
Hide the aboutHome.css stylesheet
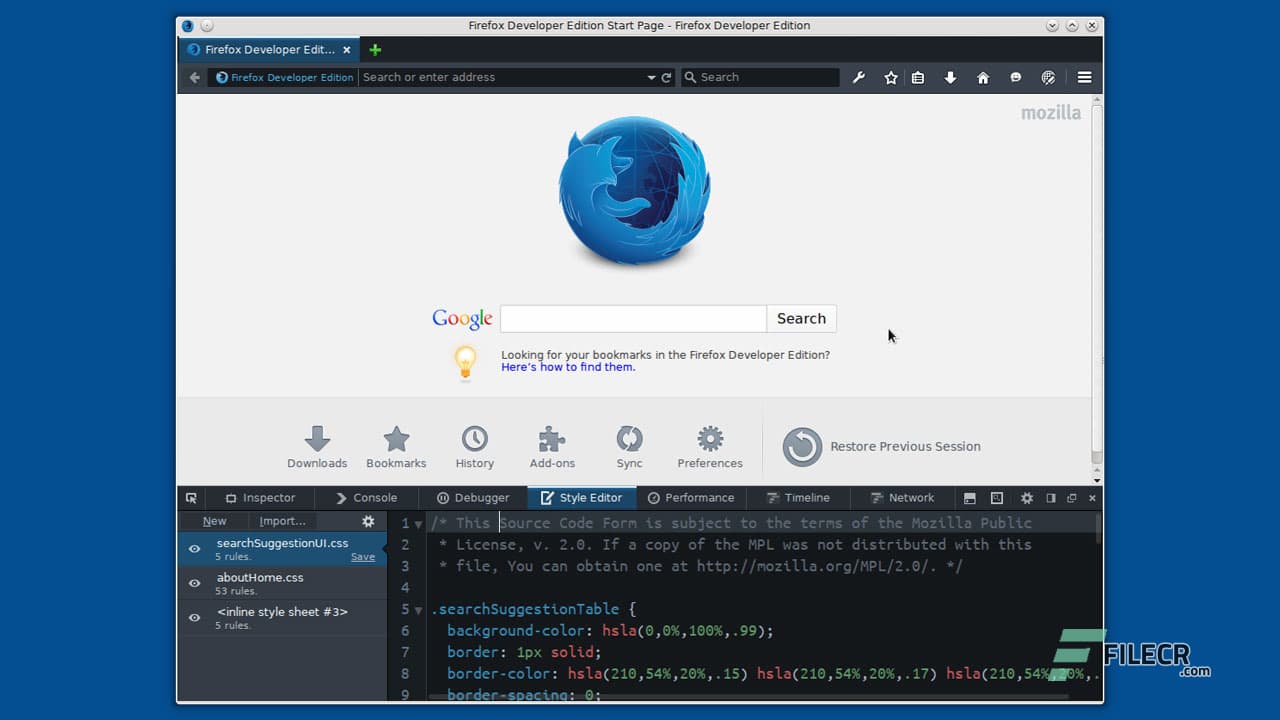pos(194,583)
